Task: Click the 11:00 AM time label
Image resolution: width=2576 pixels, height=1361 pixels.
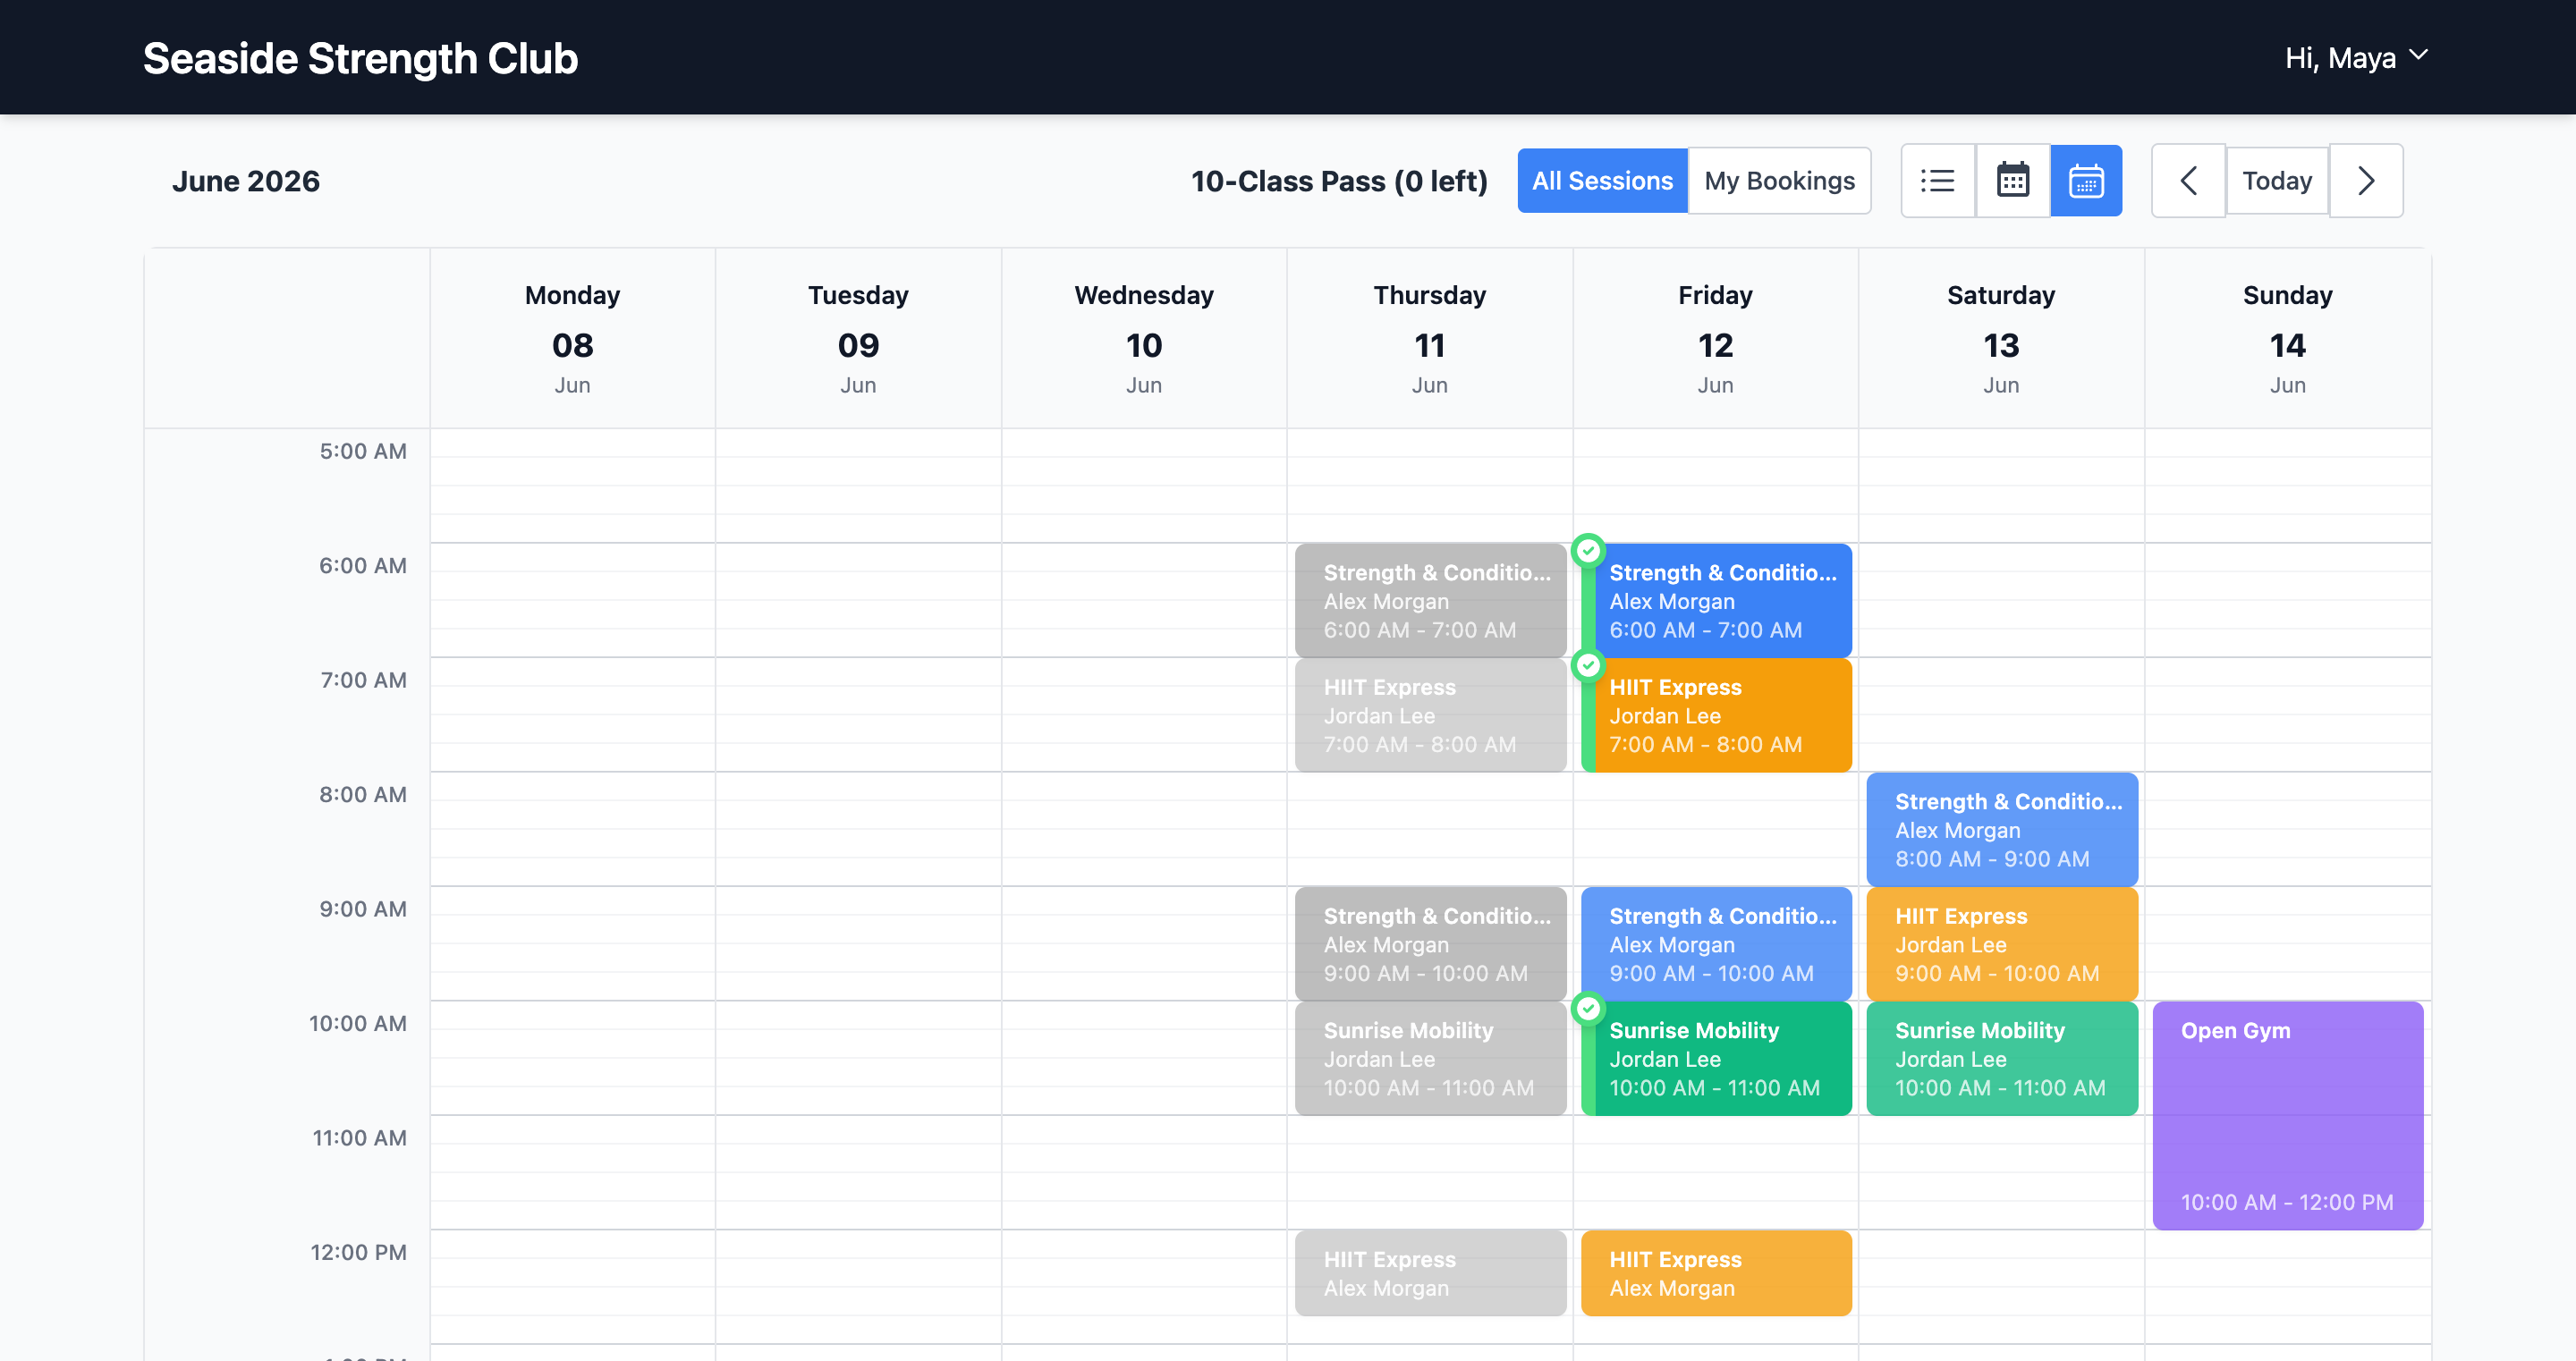Action: coord(359,1138)
